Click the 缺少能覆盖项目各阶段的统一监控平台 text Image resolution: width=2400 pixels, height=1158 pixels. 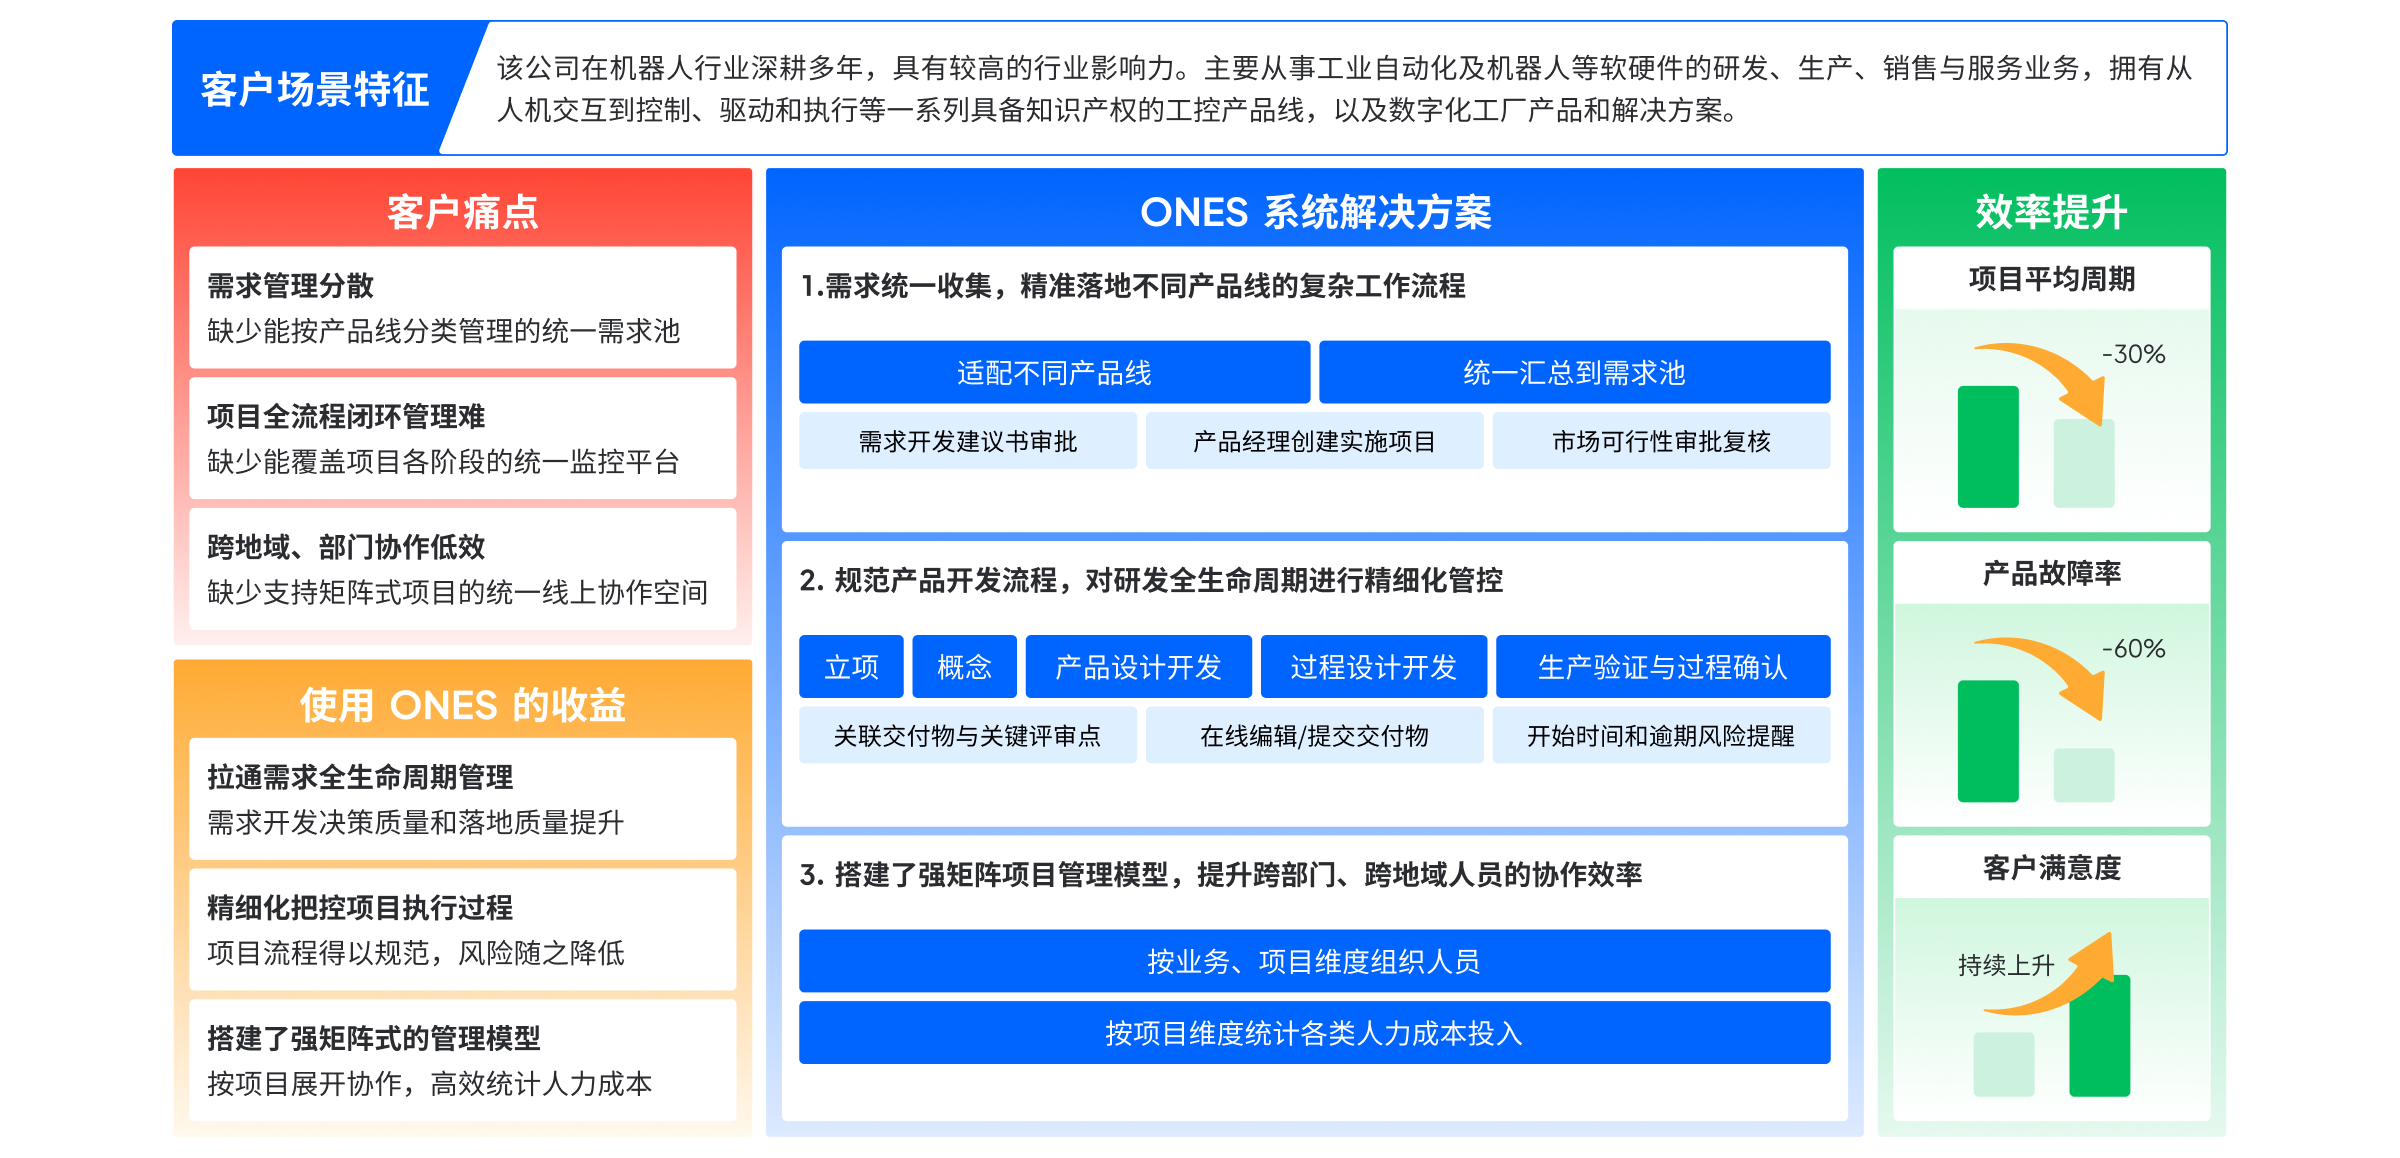[443, 462]
